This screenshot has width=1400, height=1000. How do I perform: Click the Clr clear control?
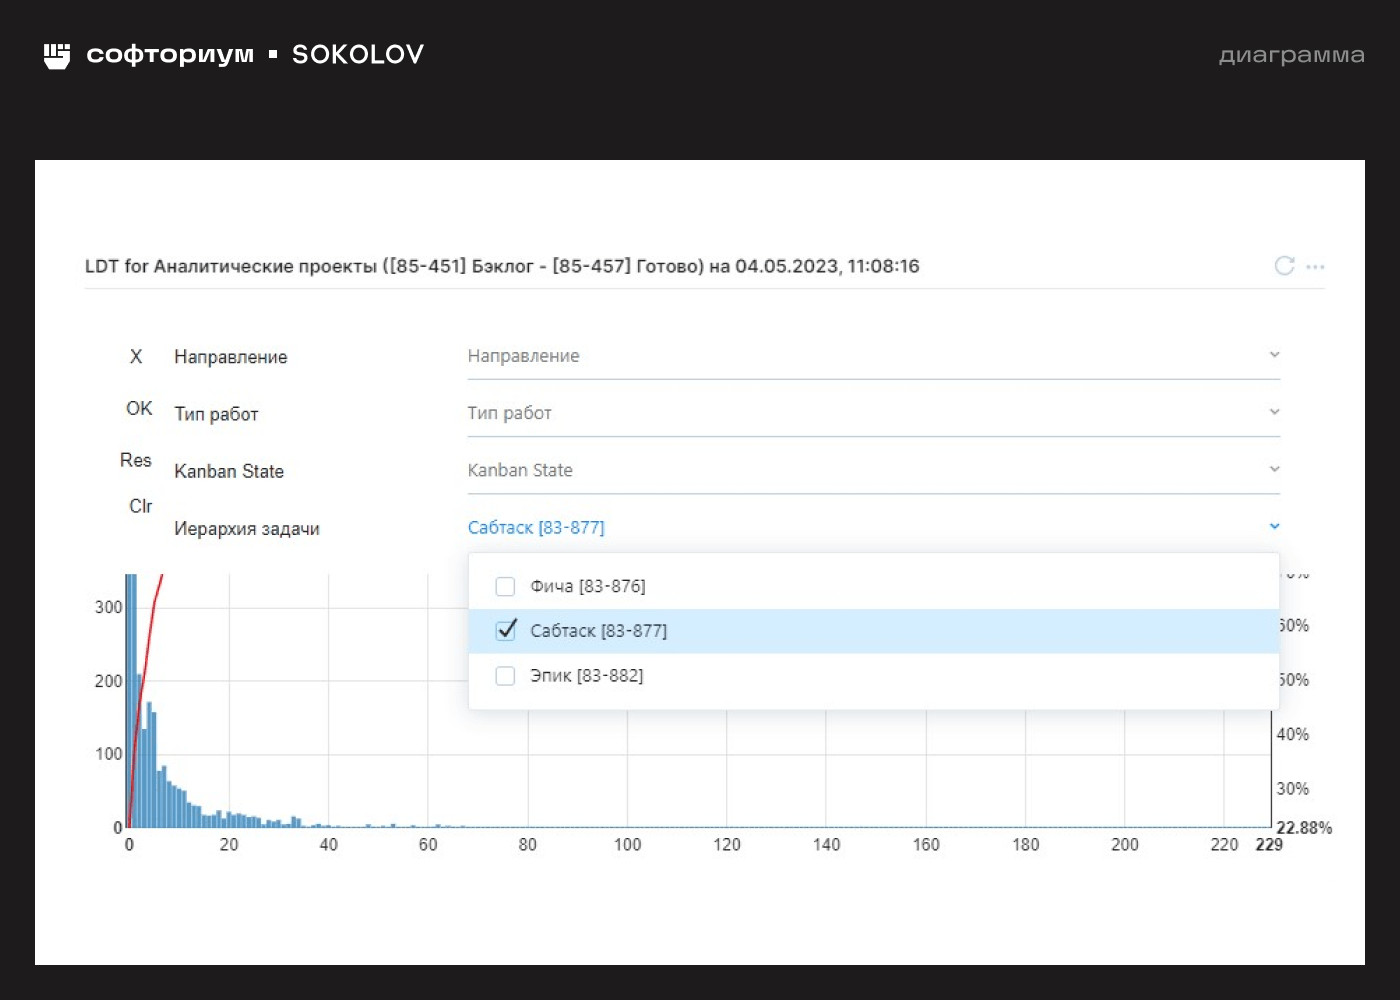[140, 507]
